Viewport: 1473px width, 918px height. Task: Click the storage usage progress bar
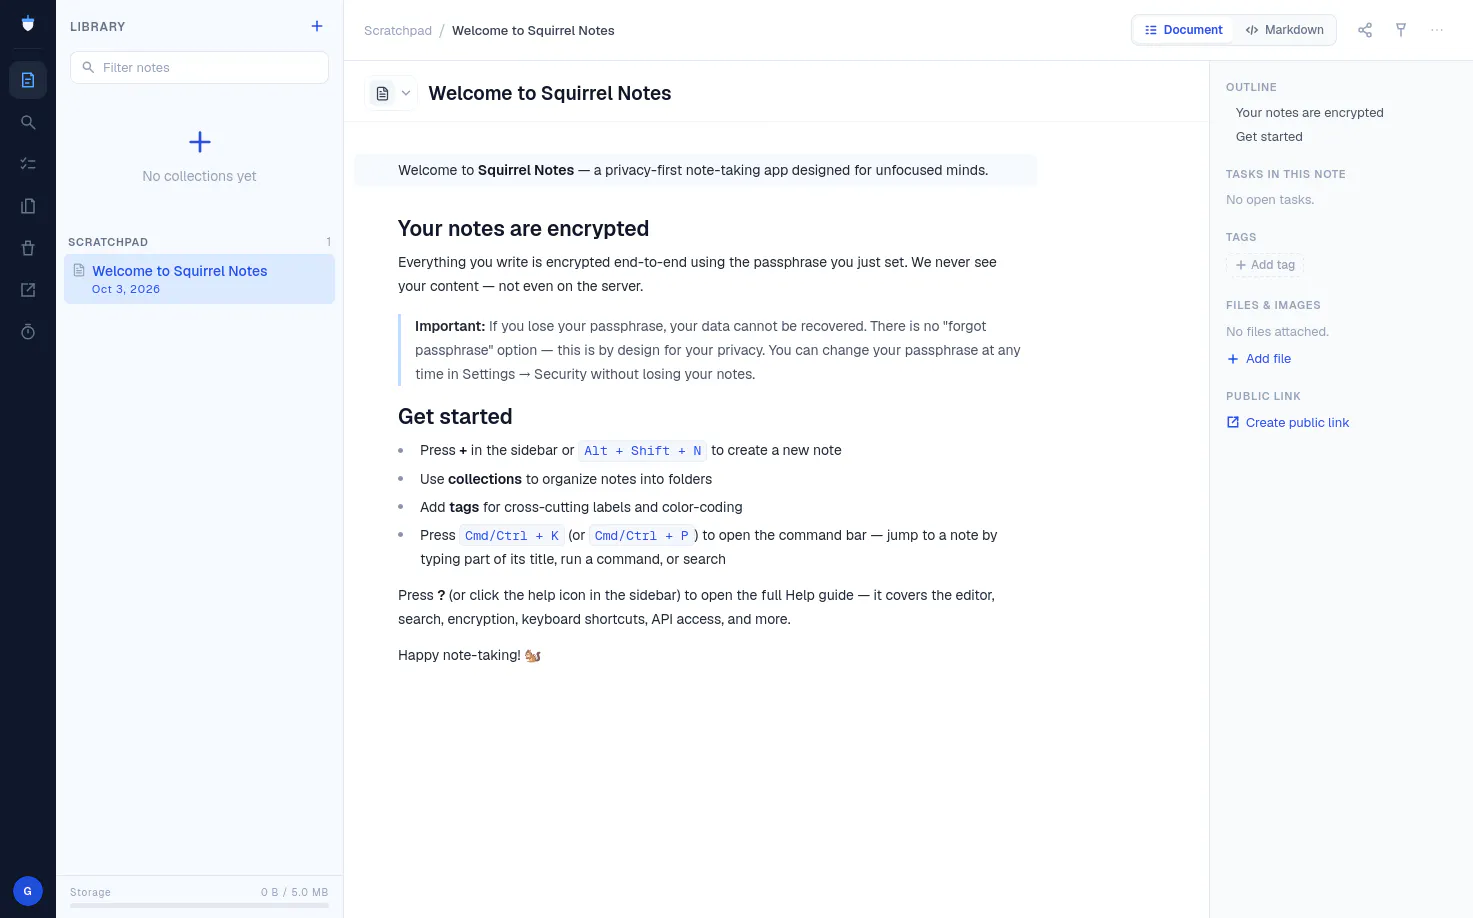point(199,905)
